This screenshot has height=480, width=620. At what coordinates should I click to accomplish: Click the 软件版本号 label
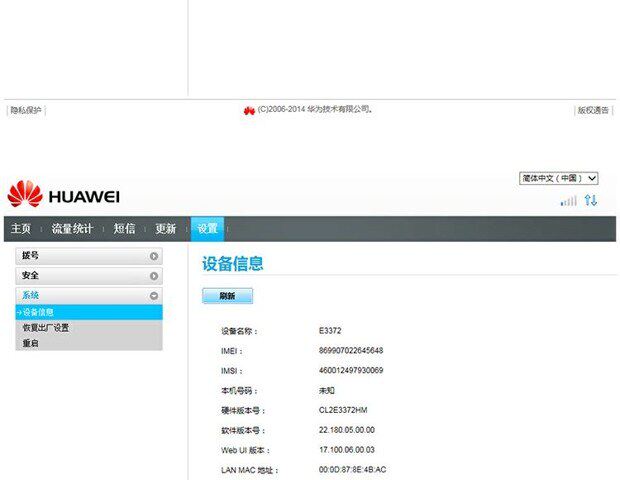coord(243,431)
